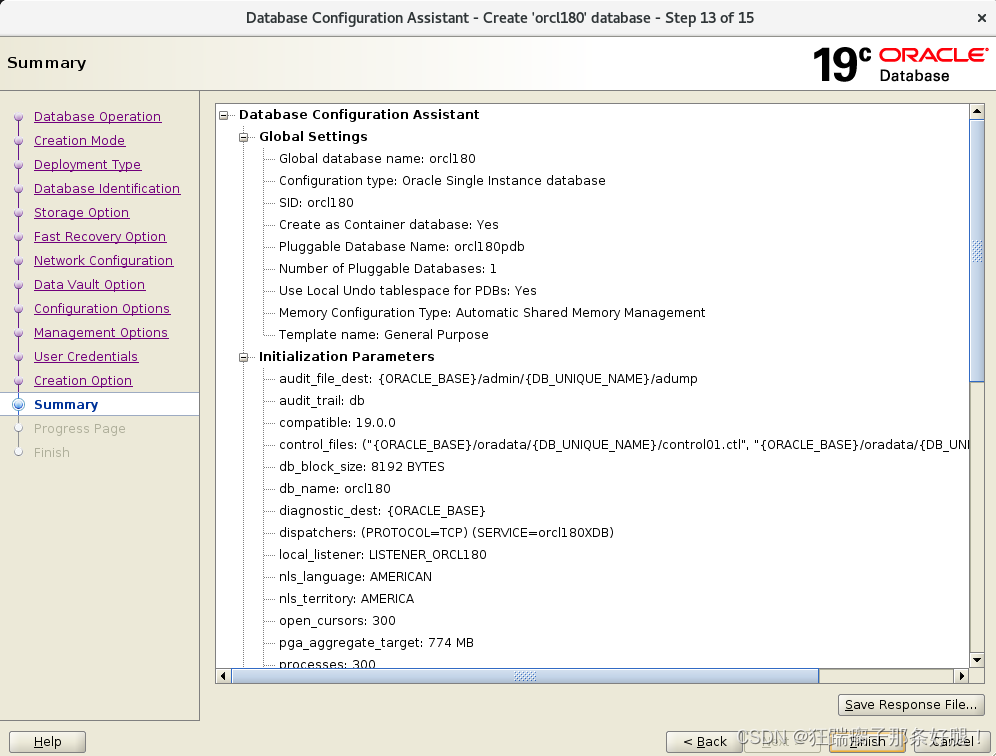
Task: Navigate to the Fast Recovery Option step
Action: (100, 236)
